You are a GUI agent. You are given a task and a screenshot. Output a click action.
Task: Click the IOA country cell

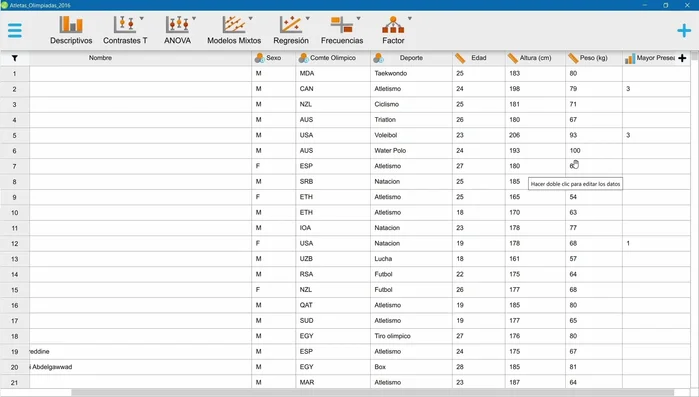click(333, 228)
